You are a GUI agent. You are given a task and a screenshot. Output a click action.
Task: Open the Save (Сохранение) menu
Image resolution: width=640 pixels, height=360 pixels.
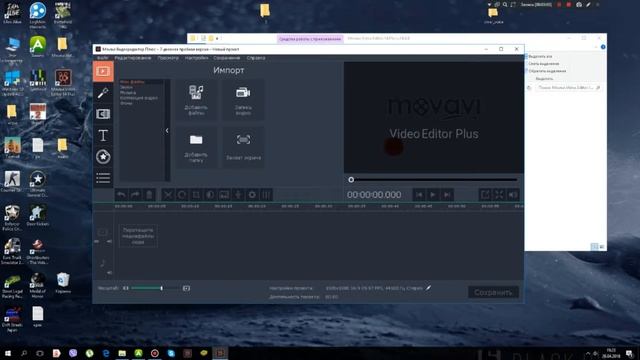[227, 58]
